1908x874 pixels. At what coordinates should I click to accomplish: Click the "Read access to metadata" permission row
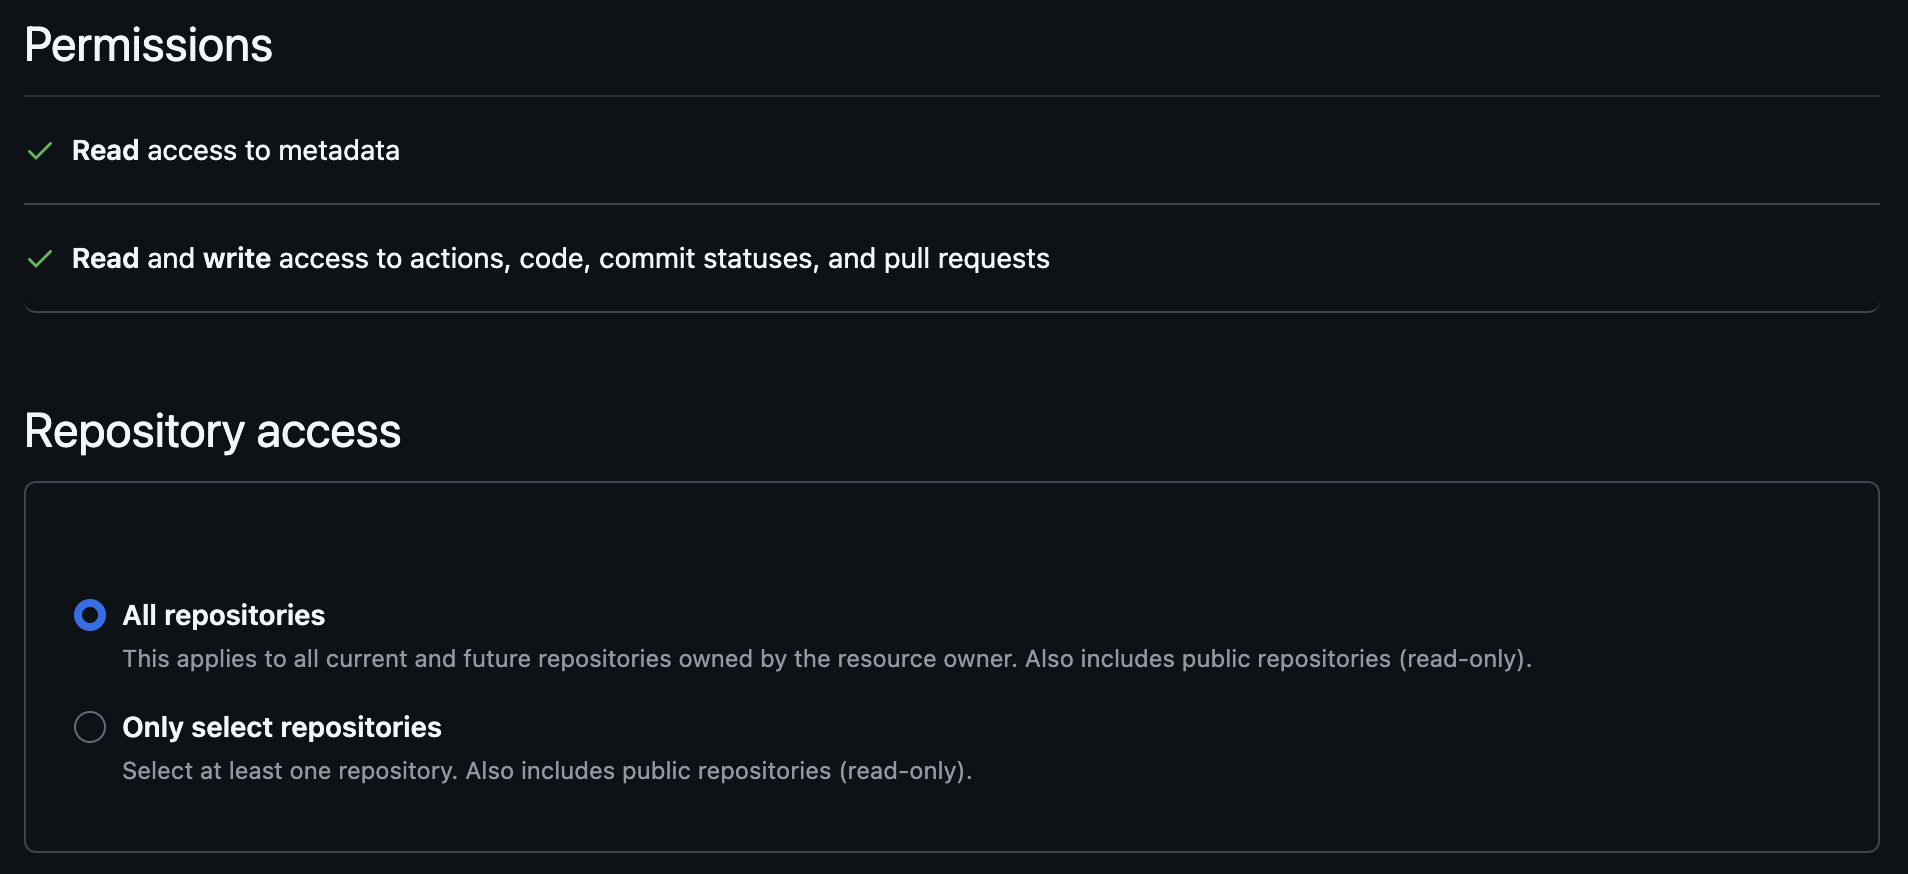point(235,151)
